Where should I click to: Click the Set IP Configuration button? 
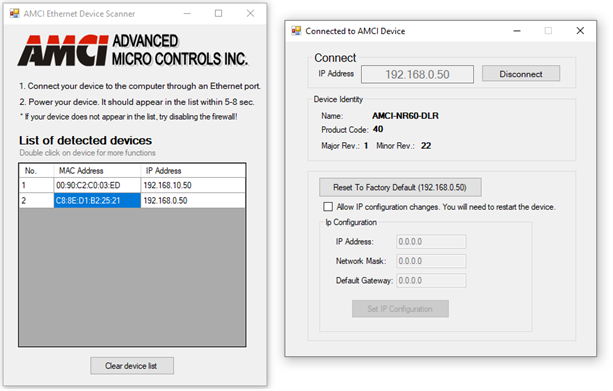coord(400,309)
